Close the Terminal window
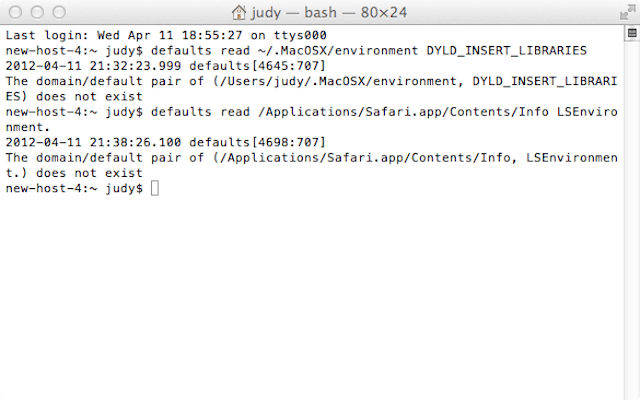Screen dimensions: 640x400 pos(16,12)
